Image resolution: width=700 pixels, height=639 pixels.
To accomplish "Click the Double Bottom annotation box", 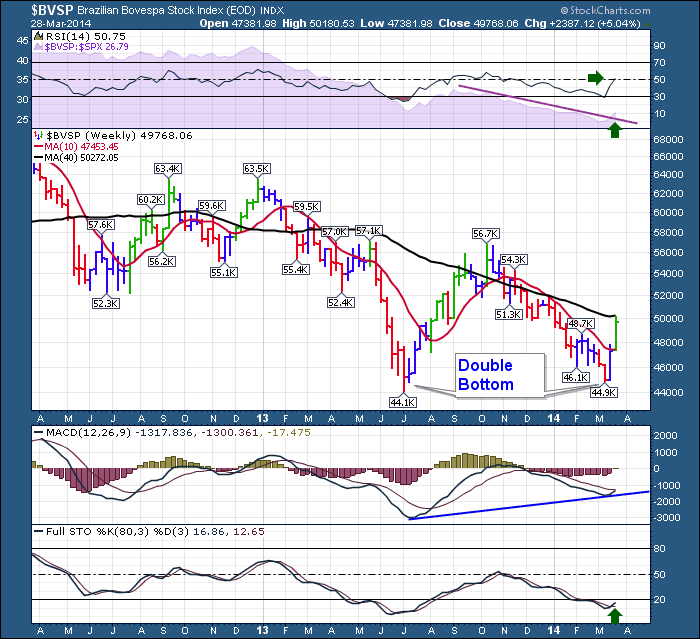I will click(500, 375).
